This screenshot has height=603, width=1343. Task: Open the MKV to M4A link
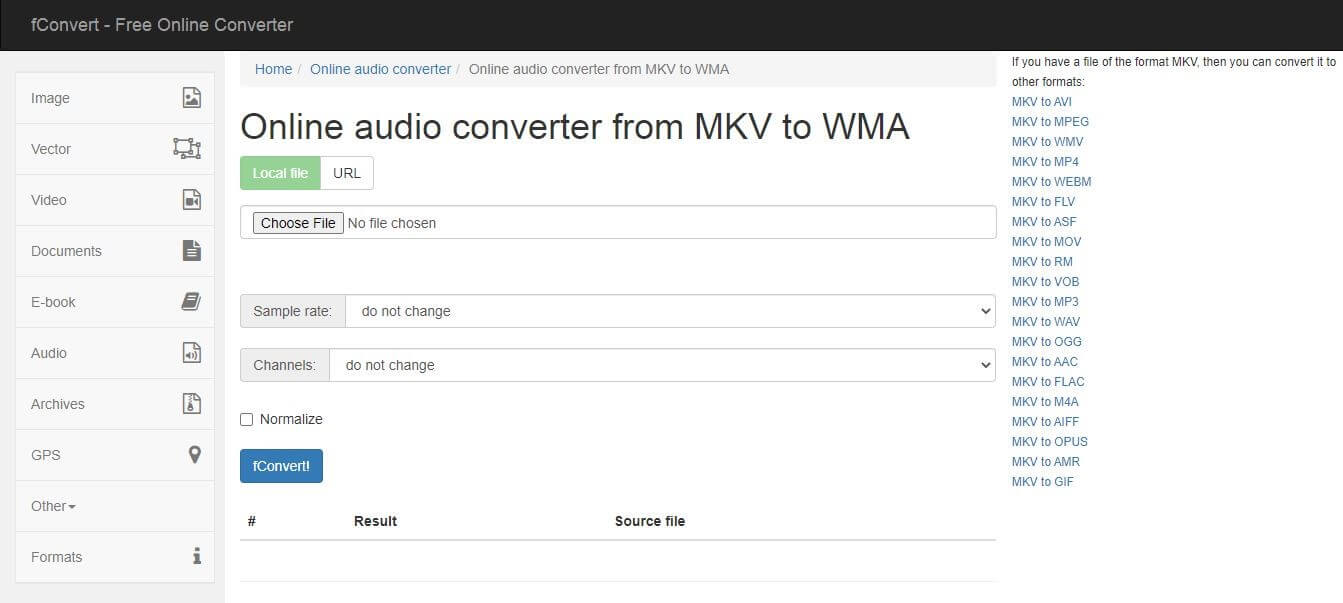1045,402
